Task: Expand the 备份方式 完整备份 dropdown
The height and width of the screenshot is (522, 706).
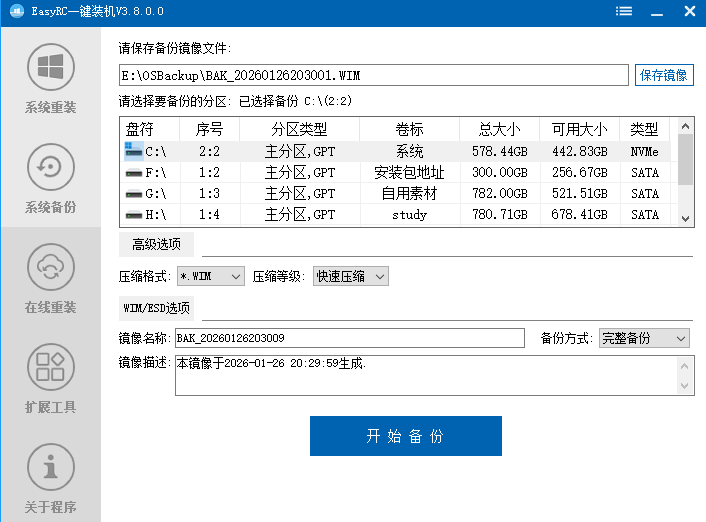Action: pyautogui.click(x=644, y=338)
